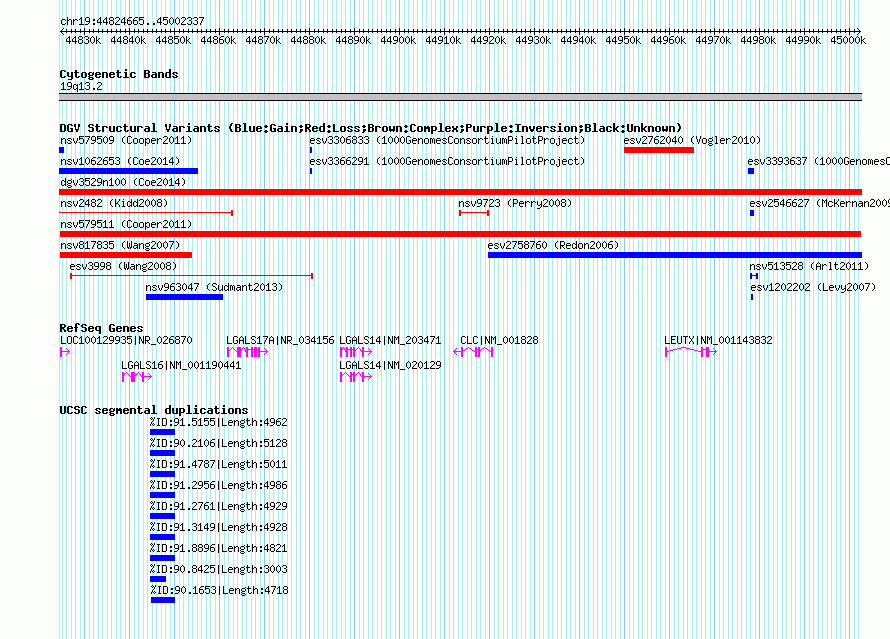Click the esv1202202 variant marker
890x639 pixels.
pyautogui.click(x=752, y=297)
